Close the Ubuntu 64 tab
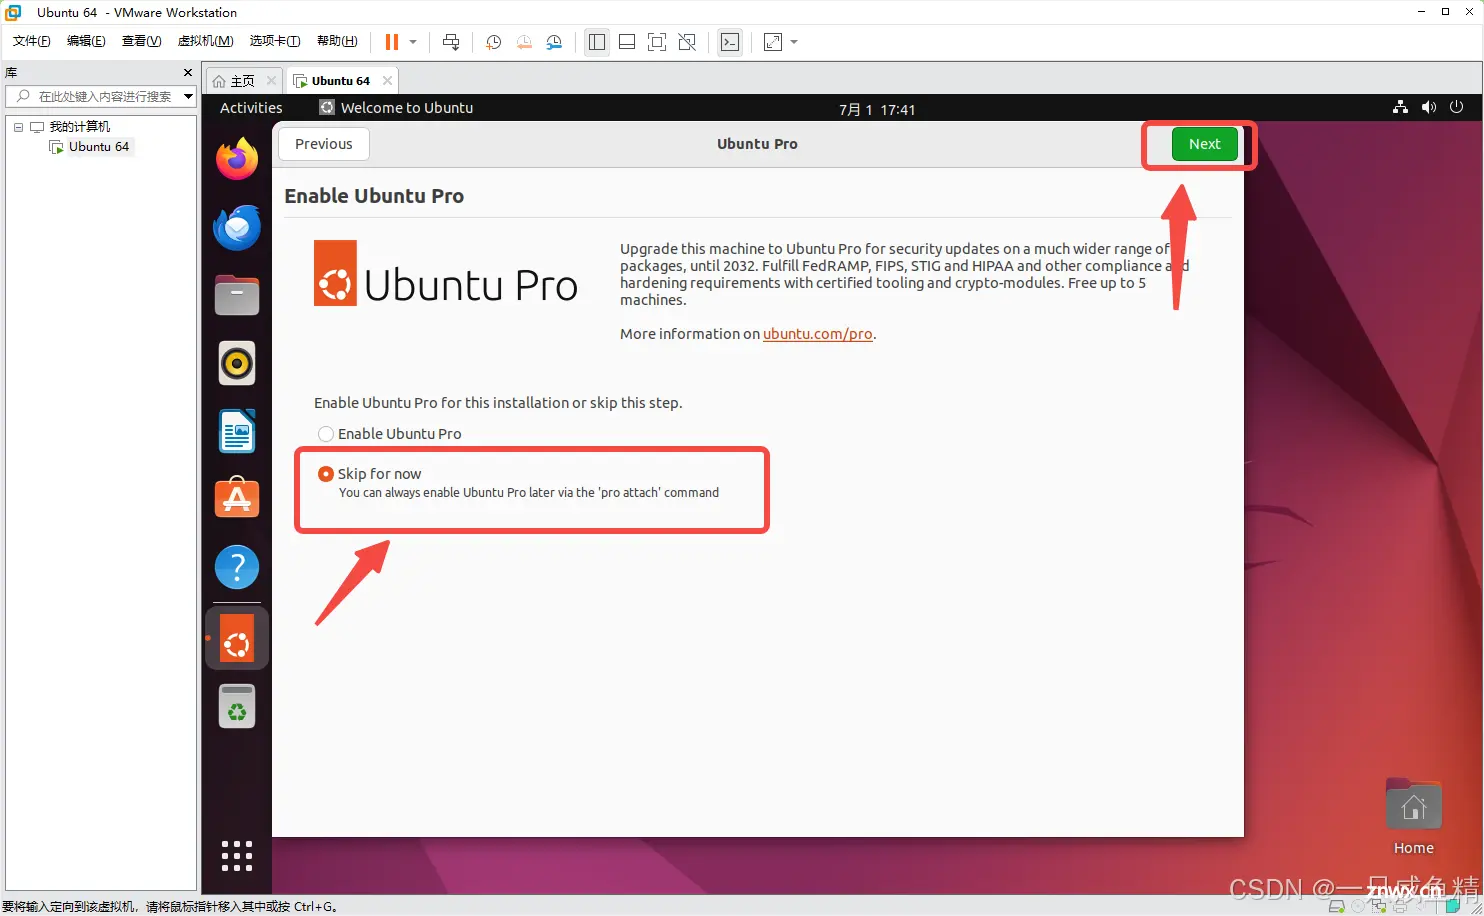The height and width of the screenshot is (916, 1484). 387,81
